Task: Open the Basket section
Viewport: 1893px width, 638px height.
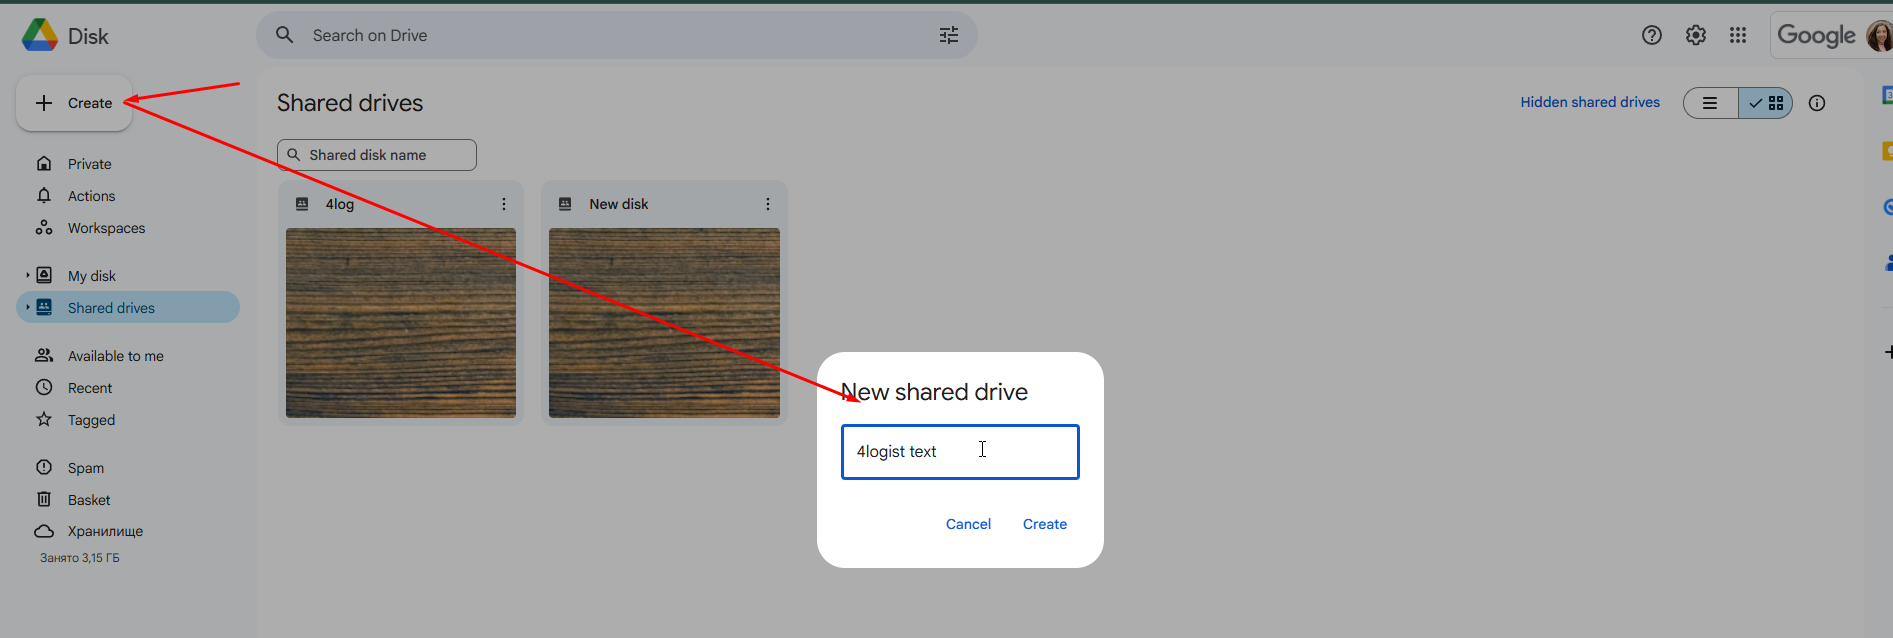Action: coord(89,500)
